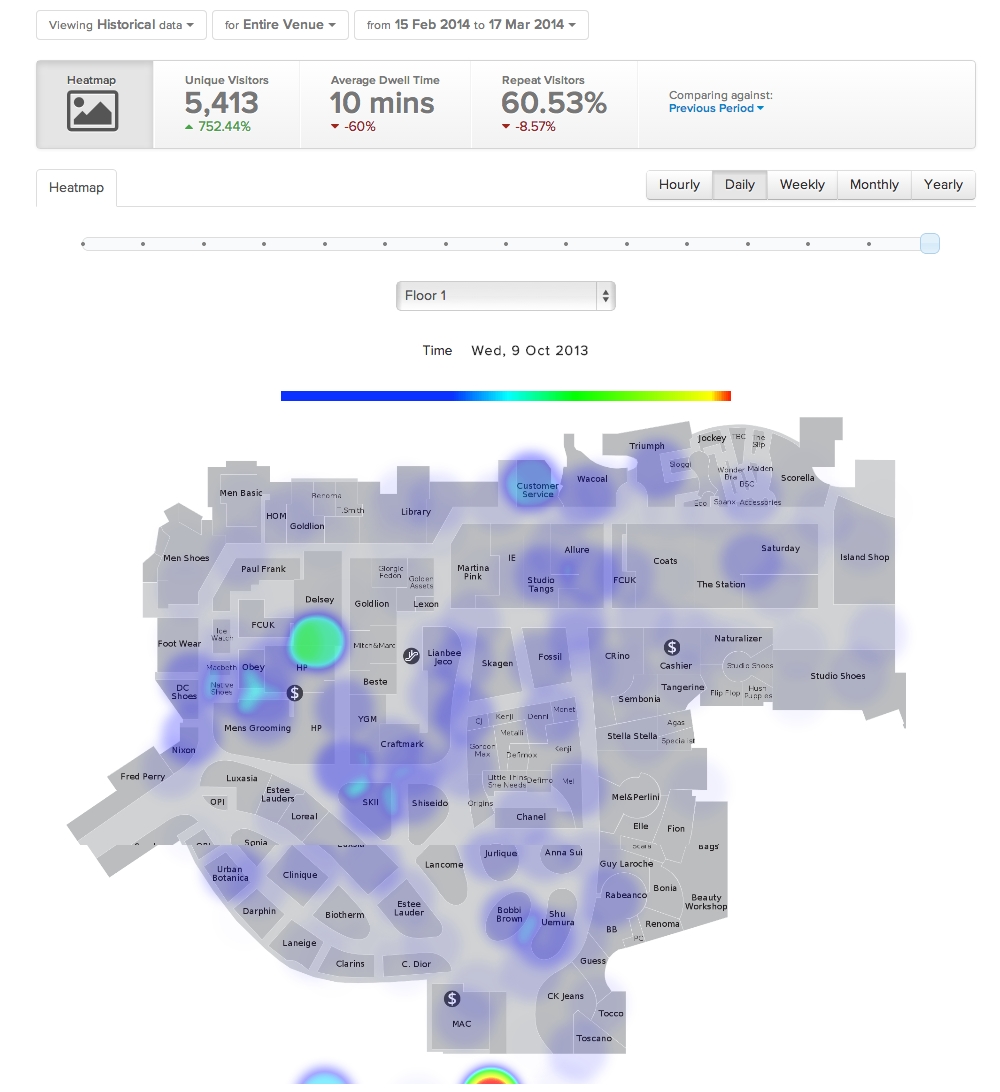Click the Library area on the map
The height and width of the screenshot is (1092, 1000).
point(416,512)
